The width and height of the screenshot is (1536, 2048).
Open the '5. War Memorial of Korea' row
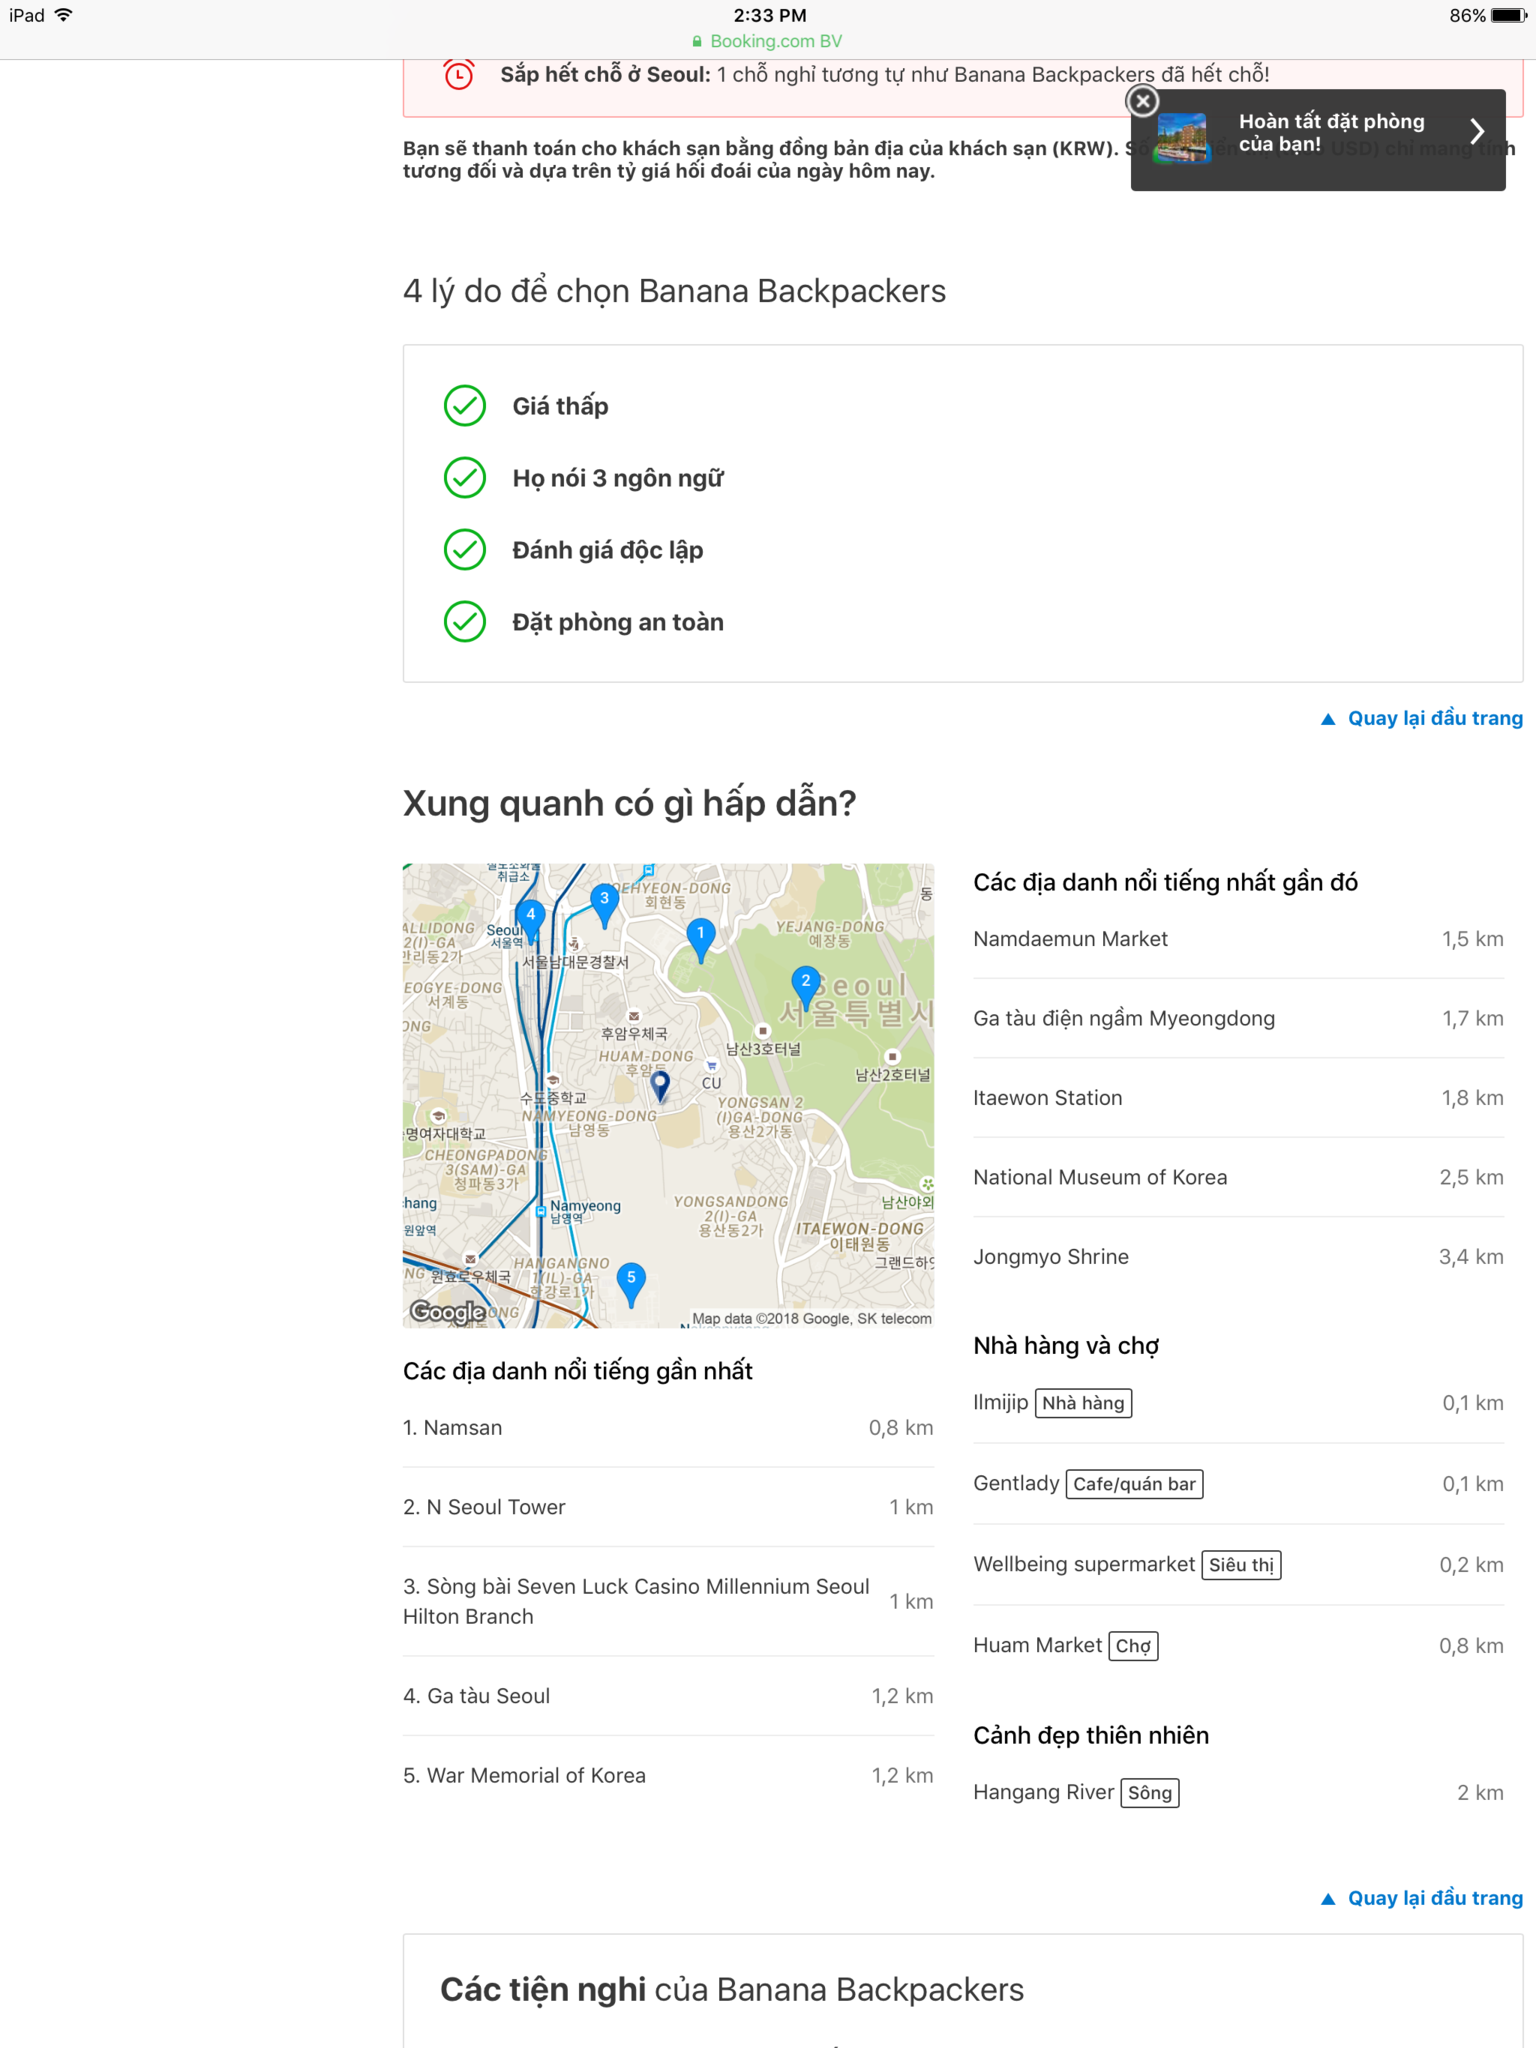(x=668, y=1775)
